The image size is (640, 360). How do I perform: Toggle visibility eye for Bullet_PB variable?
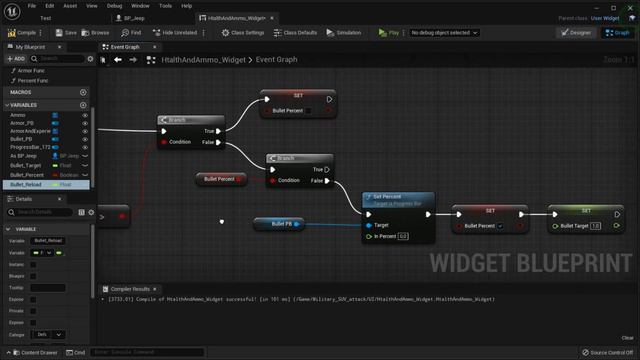pos(85,139)
